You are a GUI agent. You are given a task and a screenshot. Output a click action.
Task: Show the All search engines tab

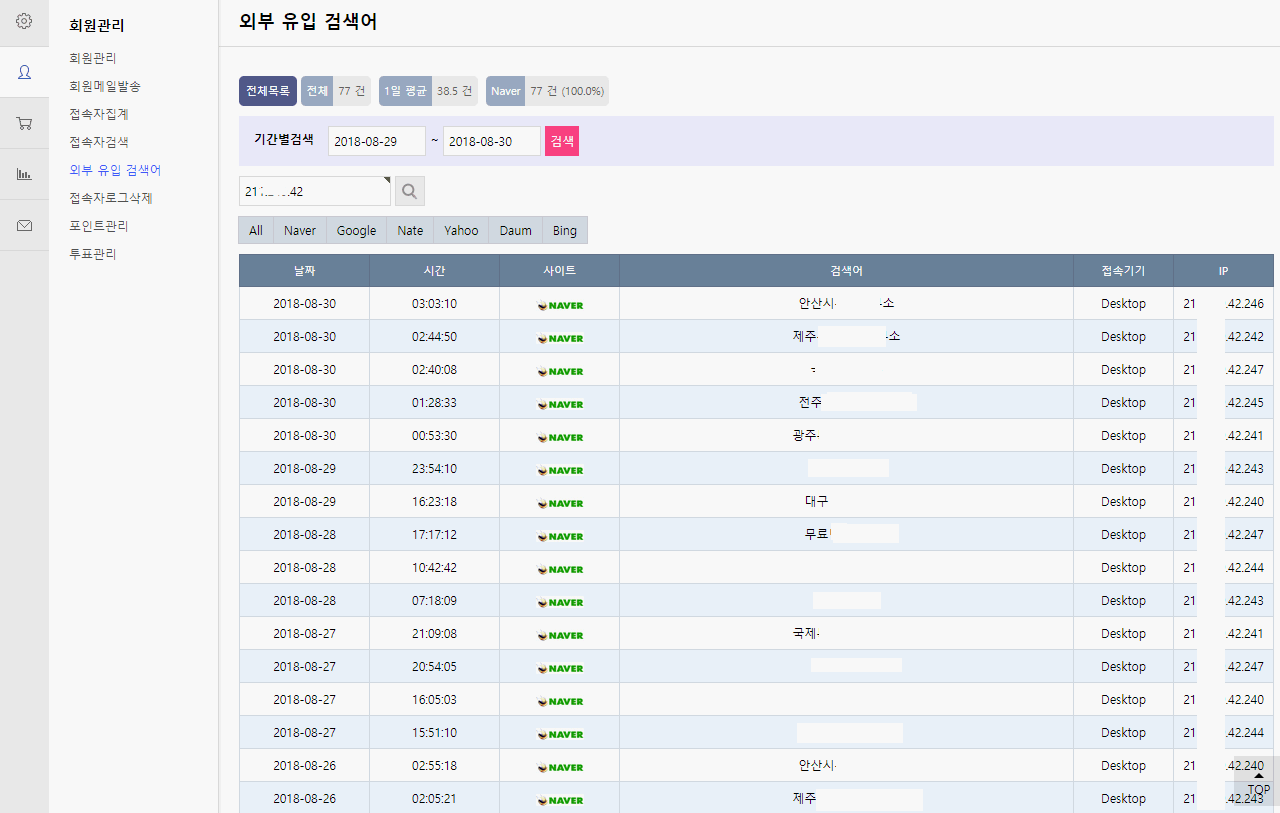(x=256, y=230)
